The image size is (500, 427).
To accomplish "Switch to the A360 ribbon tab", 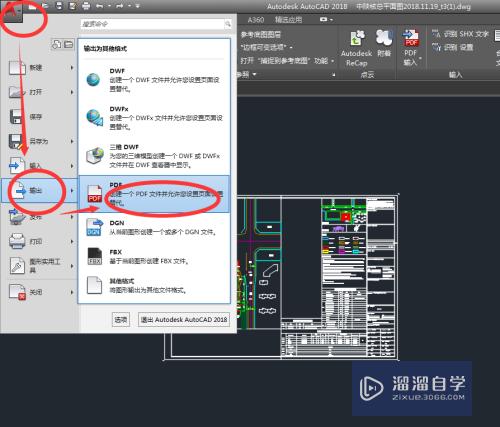I will click(256, 20).
